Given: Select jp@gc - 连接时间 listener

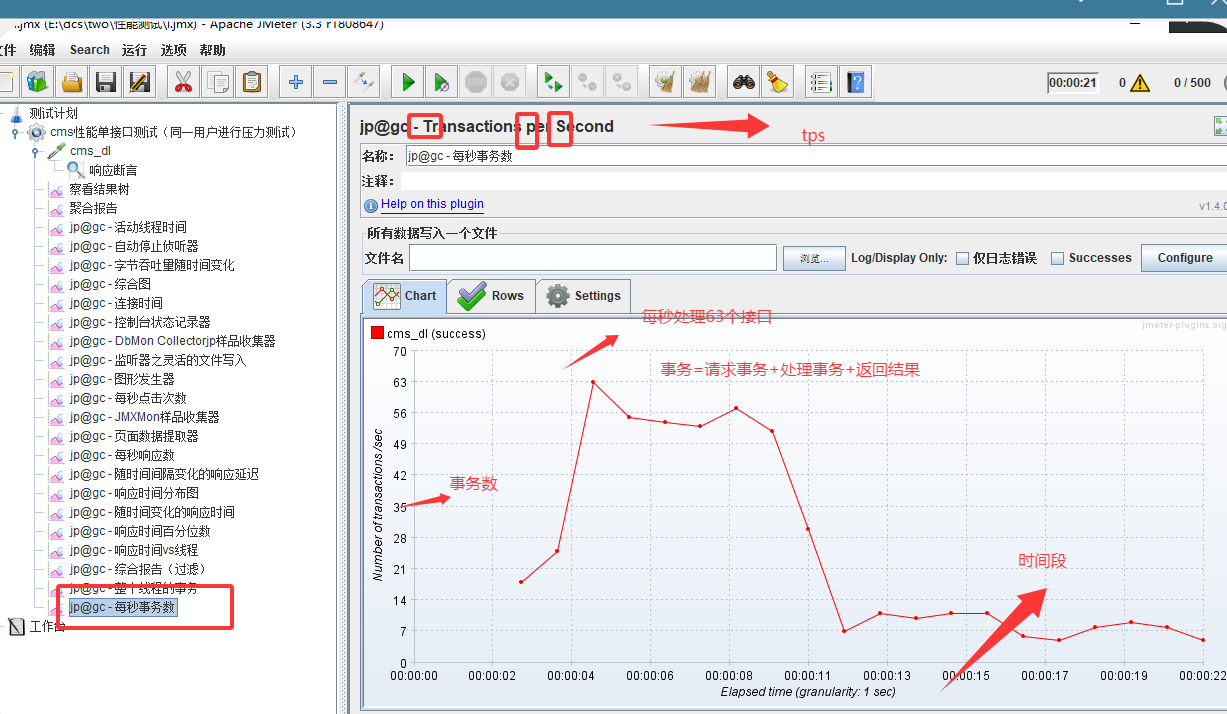Looking at the screenshot, I should [116, 303].
